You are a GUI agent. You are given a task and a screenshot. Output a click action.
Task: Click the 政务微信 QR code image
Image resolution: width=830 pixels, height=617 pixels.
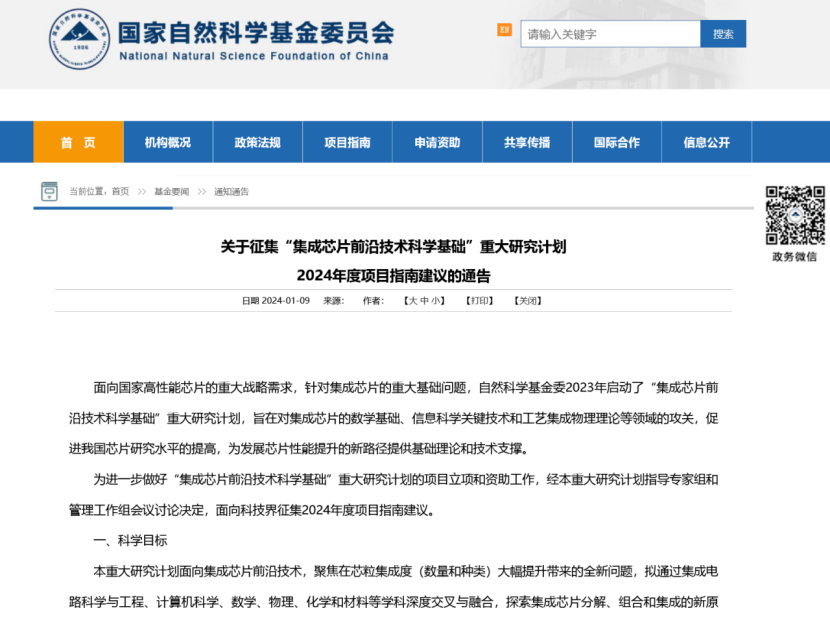[795, 215]
